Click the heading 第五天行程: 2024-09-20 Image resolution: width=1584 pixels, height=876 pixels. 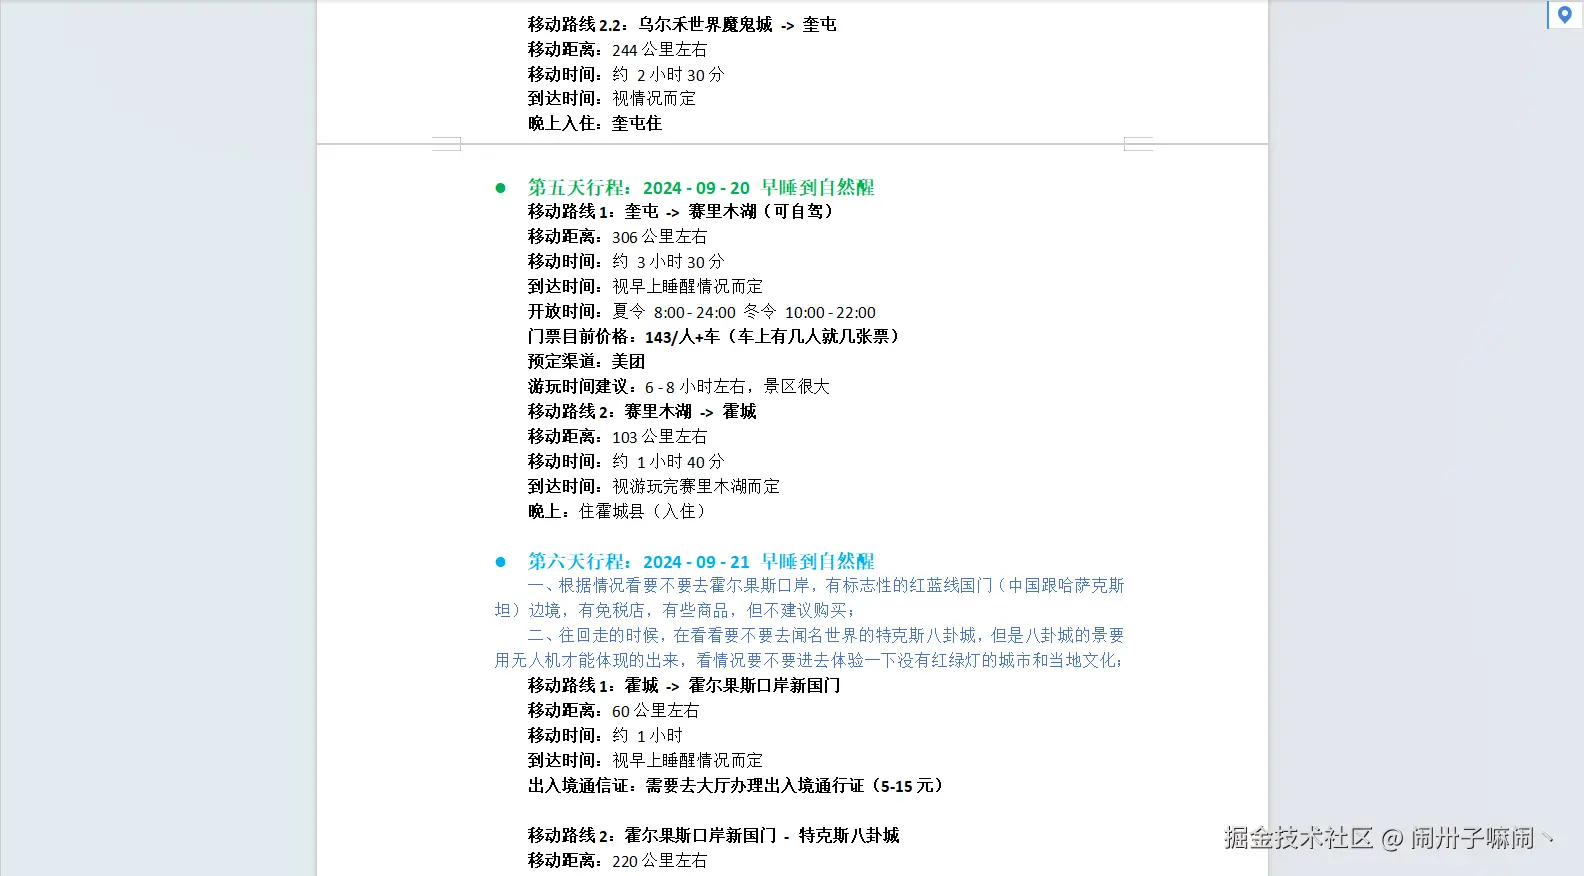[701, 187]
